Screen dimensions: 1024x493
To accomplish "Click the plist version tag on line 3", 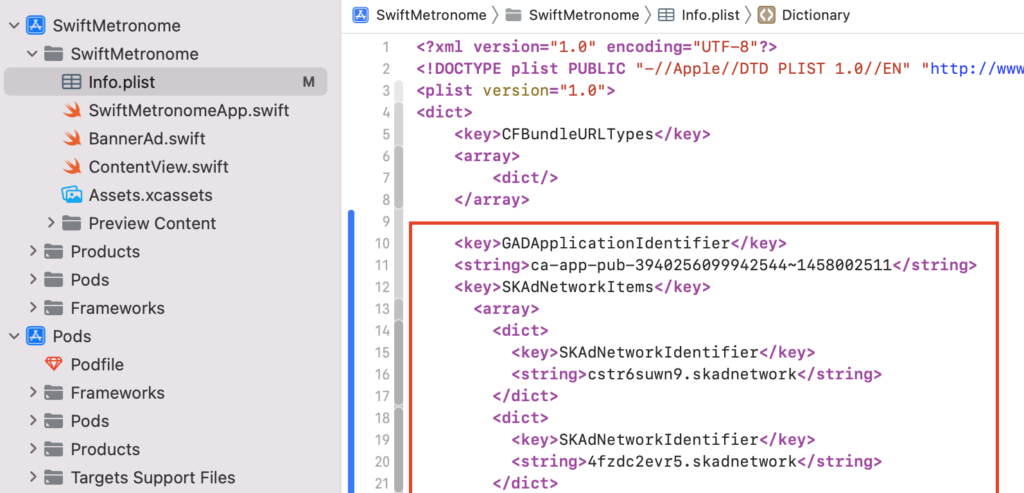I will [x=515, y=90].
